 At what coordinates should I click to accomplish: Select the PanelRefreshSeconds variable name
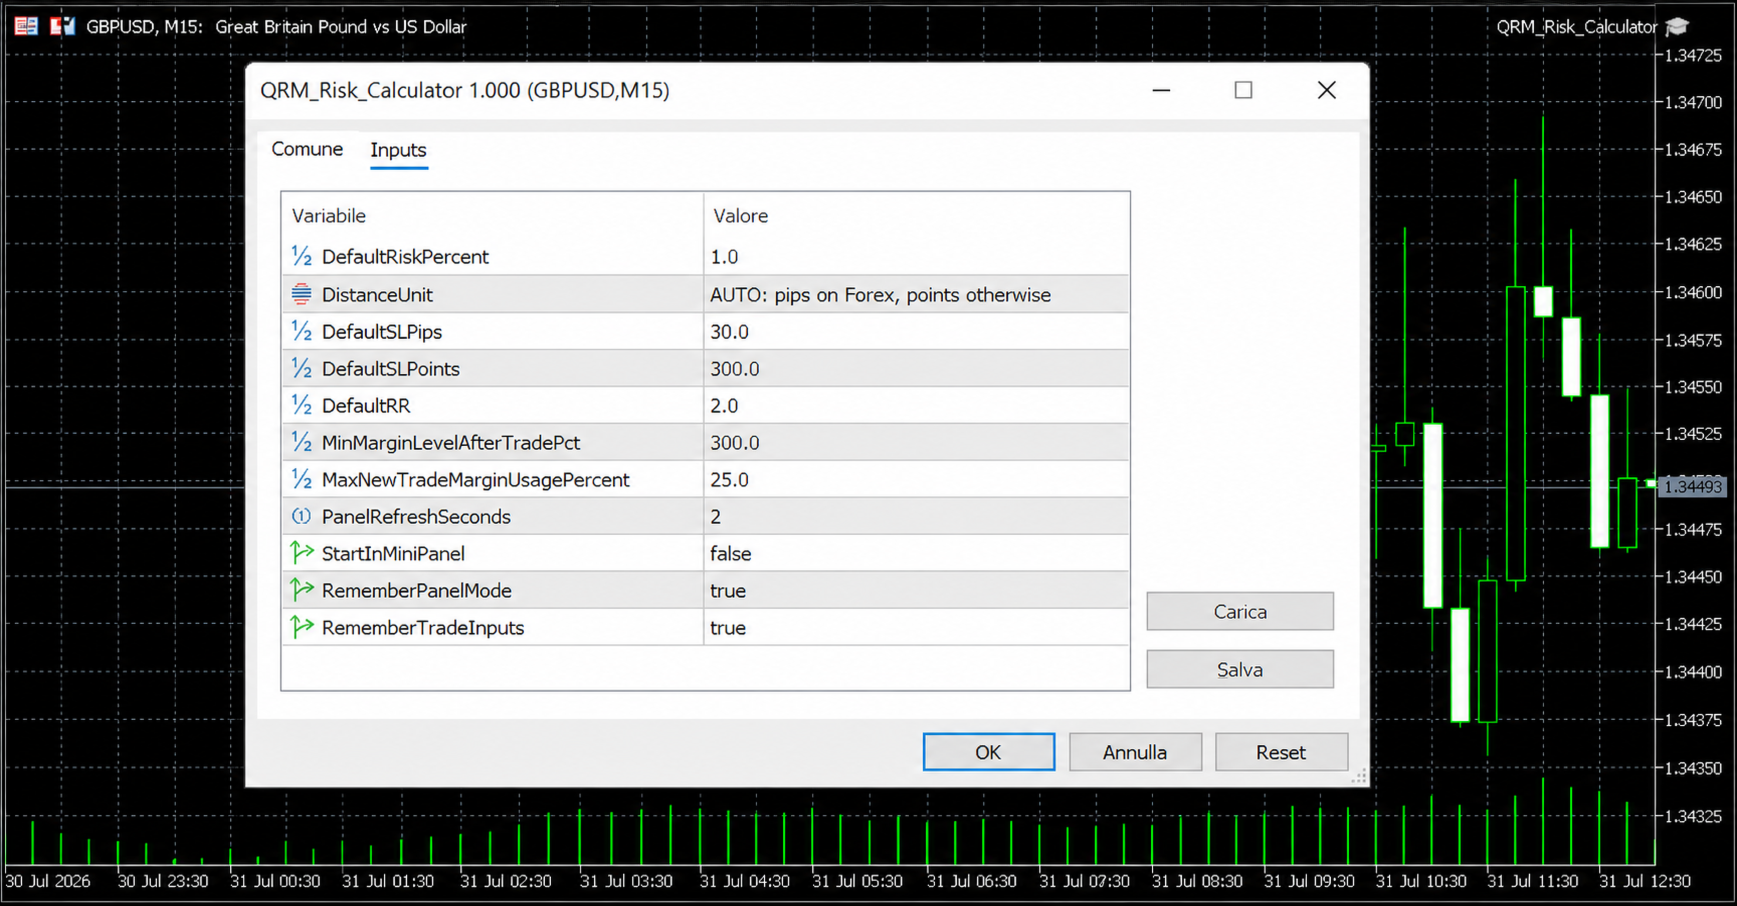coord(416,517)
